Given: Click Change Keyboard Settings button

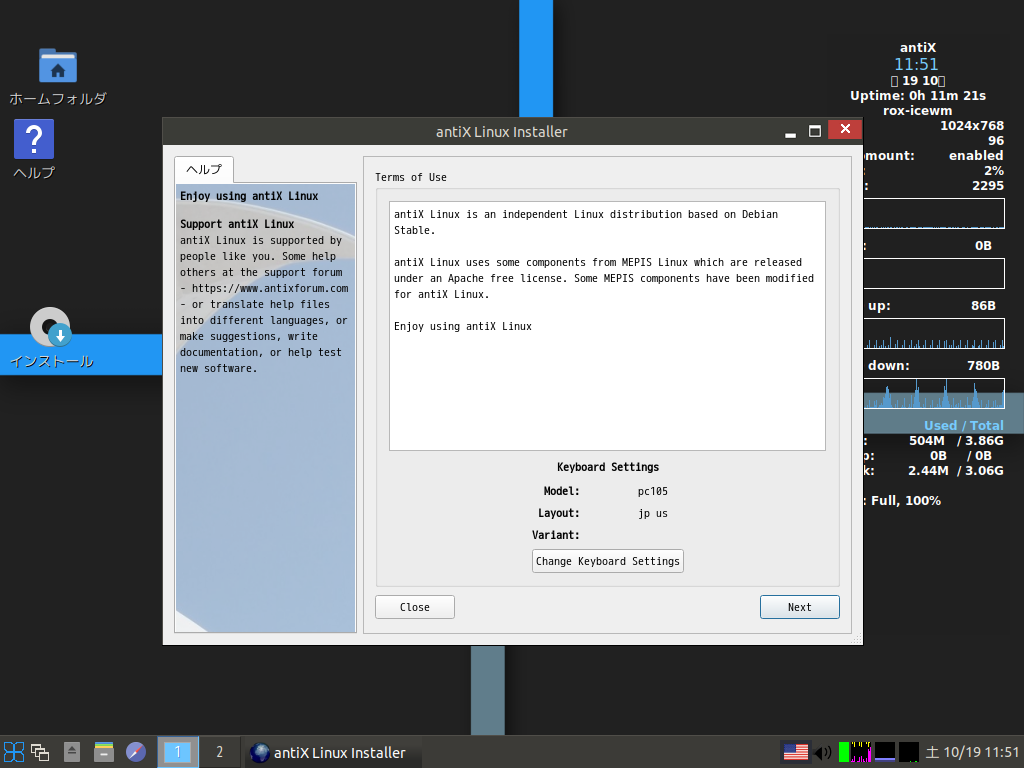Looking at the screenshot, I should tap(607, 561).
